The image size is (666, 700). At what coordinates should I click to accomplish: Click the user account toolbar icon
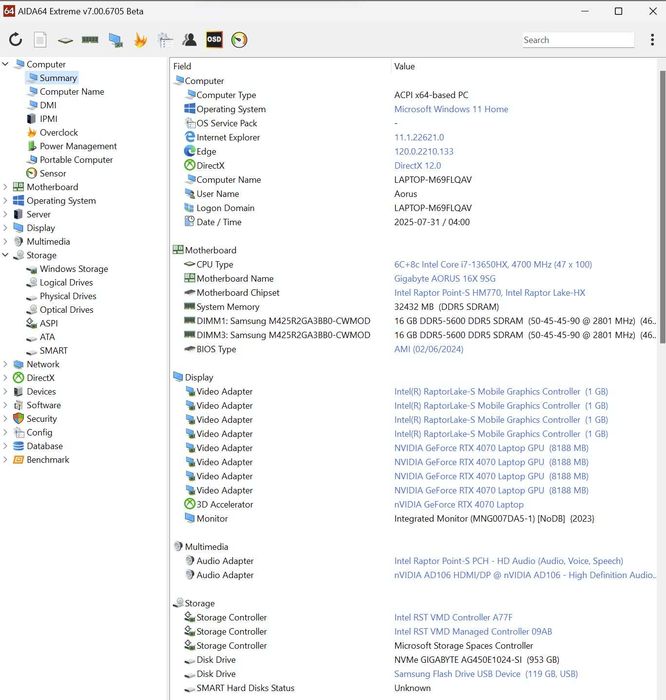pos(189,40)
